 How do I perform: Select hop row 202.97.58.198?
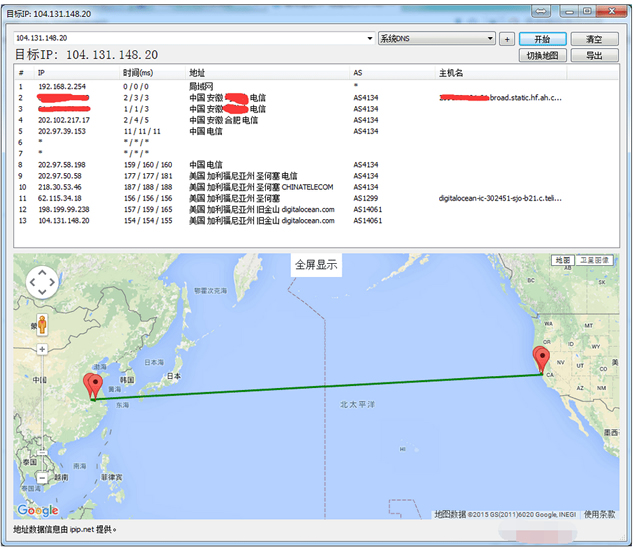(316, 165)
